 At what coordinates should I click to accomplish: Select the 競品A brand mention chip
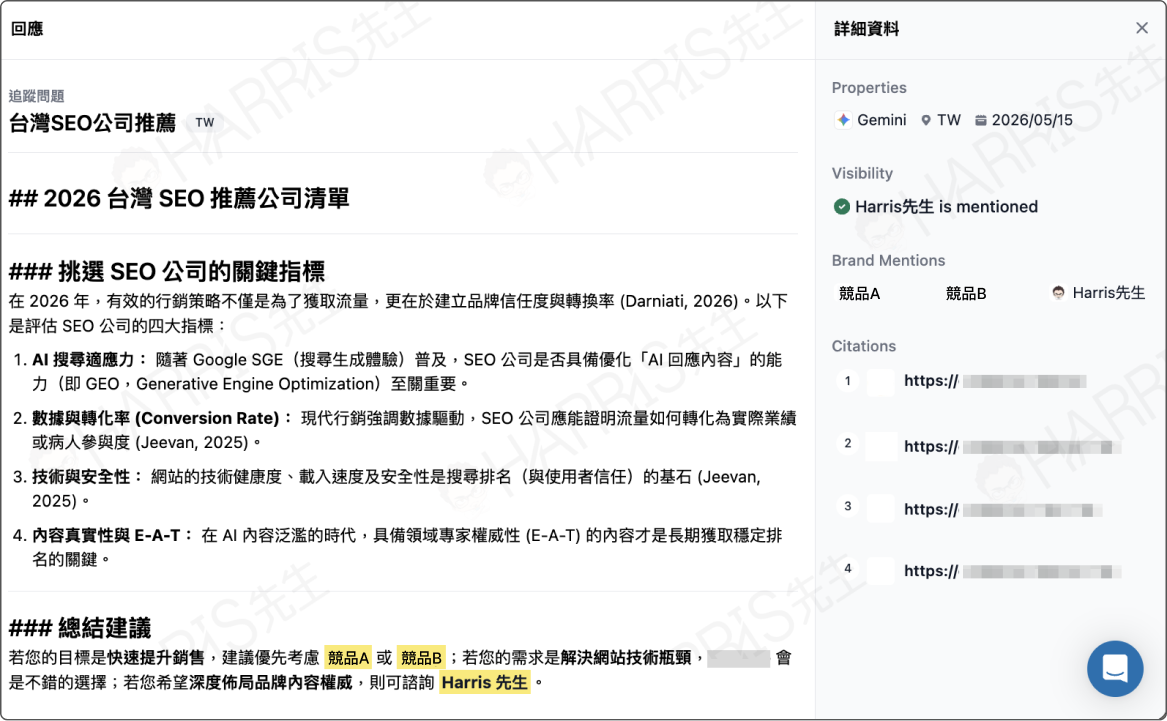pos(860,294)
